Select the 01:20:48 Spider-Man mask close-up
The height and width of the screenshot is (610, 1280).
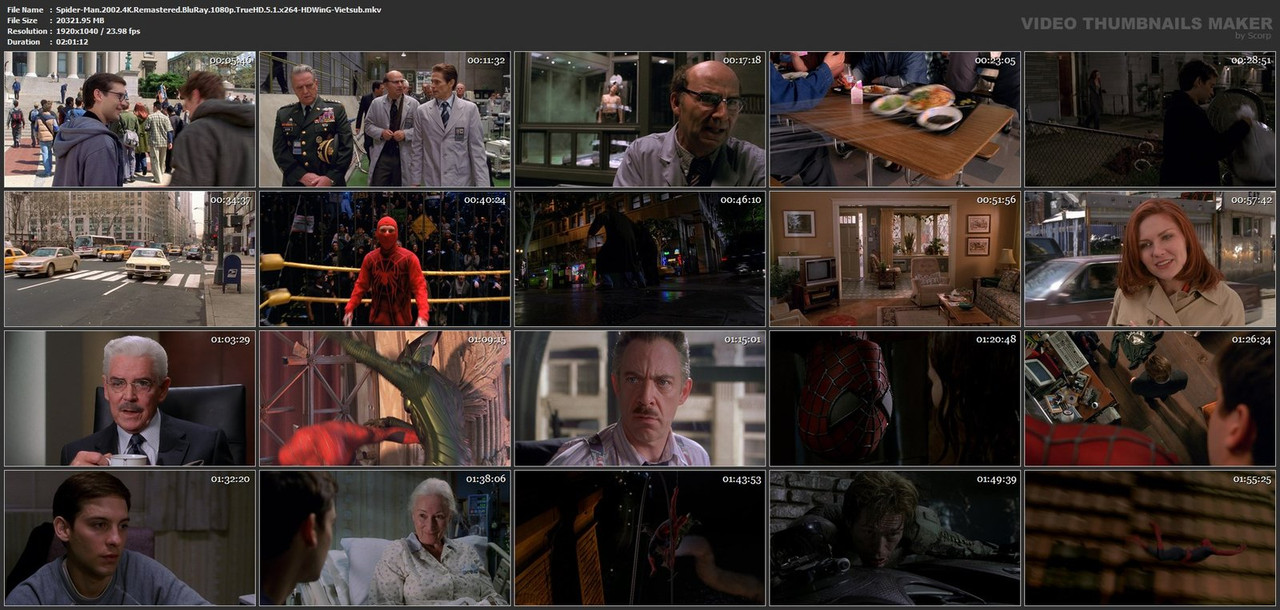point(895,398)
